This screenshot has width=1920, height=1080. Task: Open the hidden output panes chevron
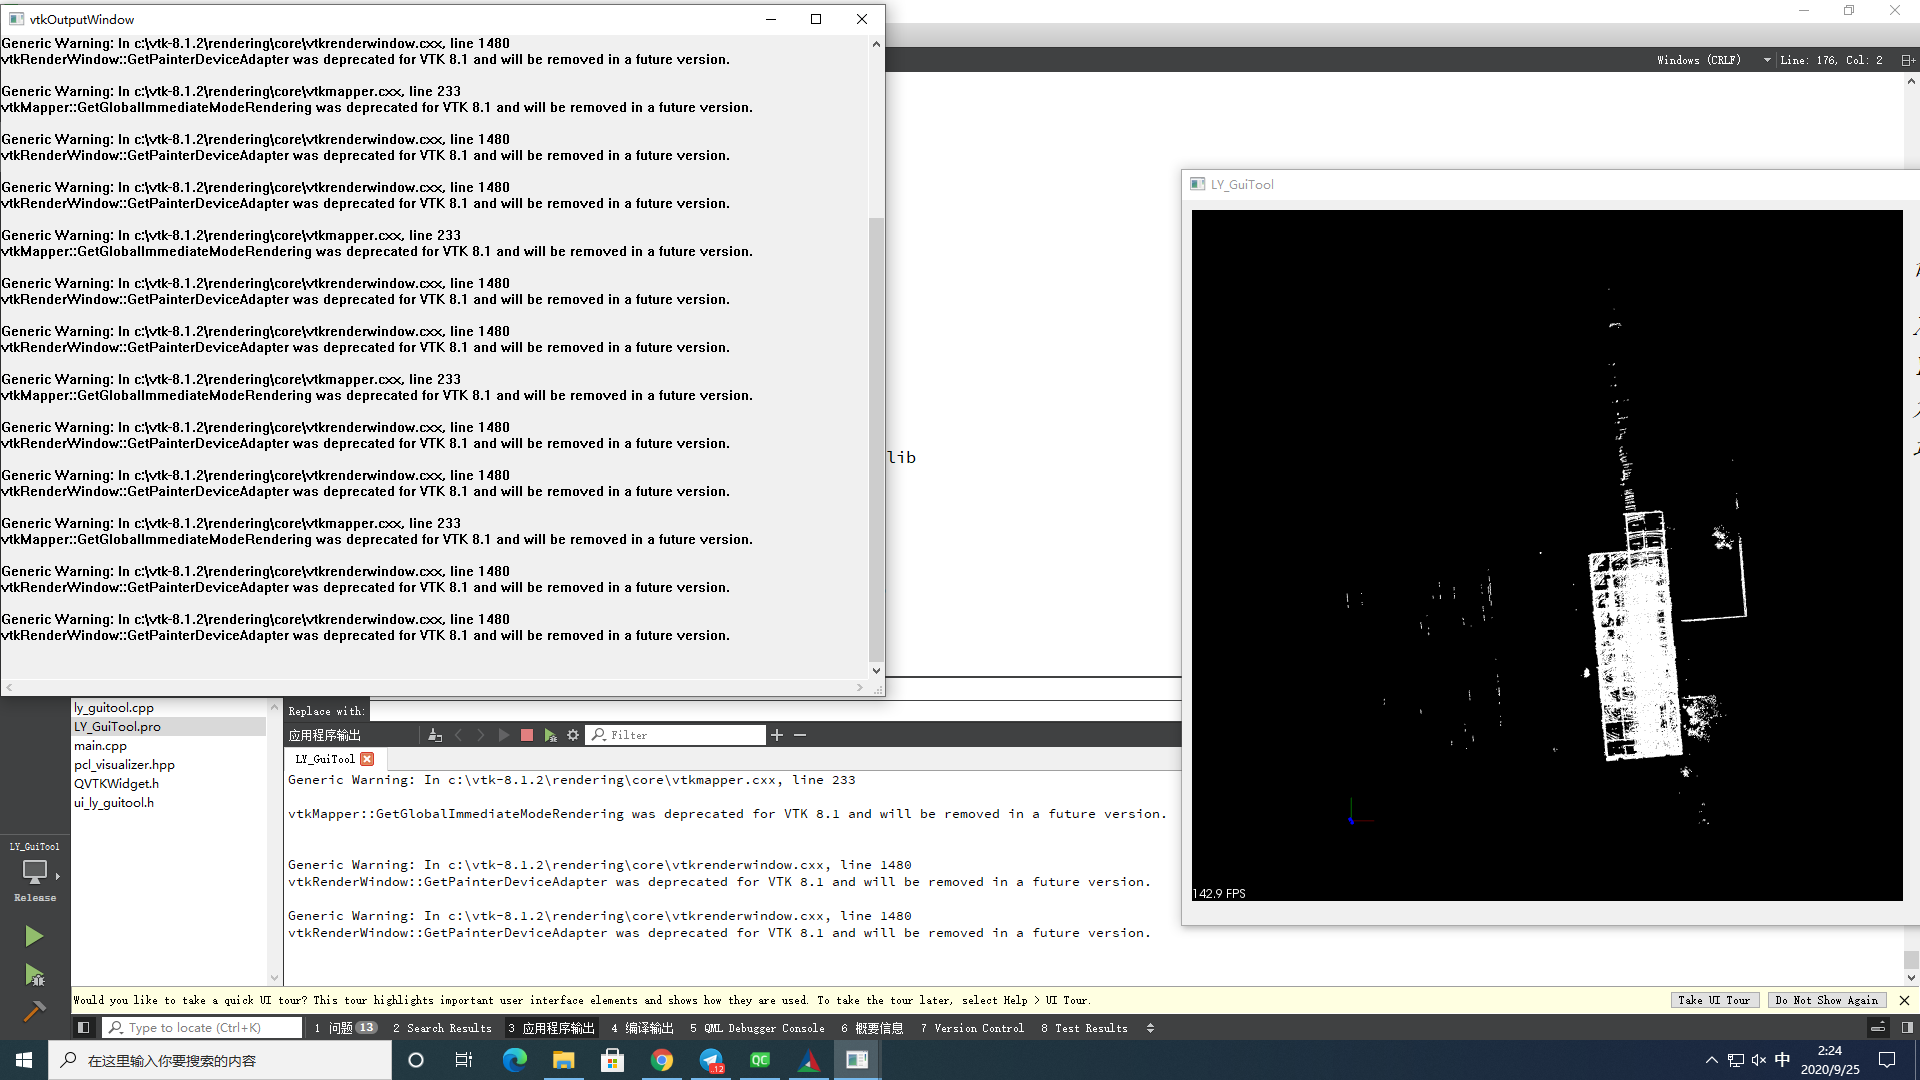(x=1151, y=1027)
